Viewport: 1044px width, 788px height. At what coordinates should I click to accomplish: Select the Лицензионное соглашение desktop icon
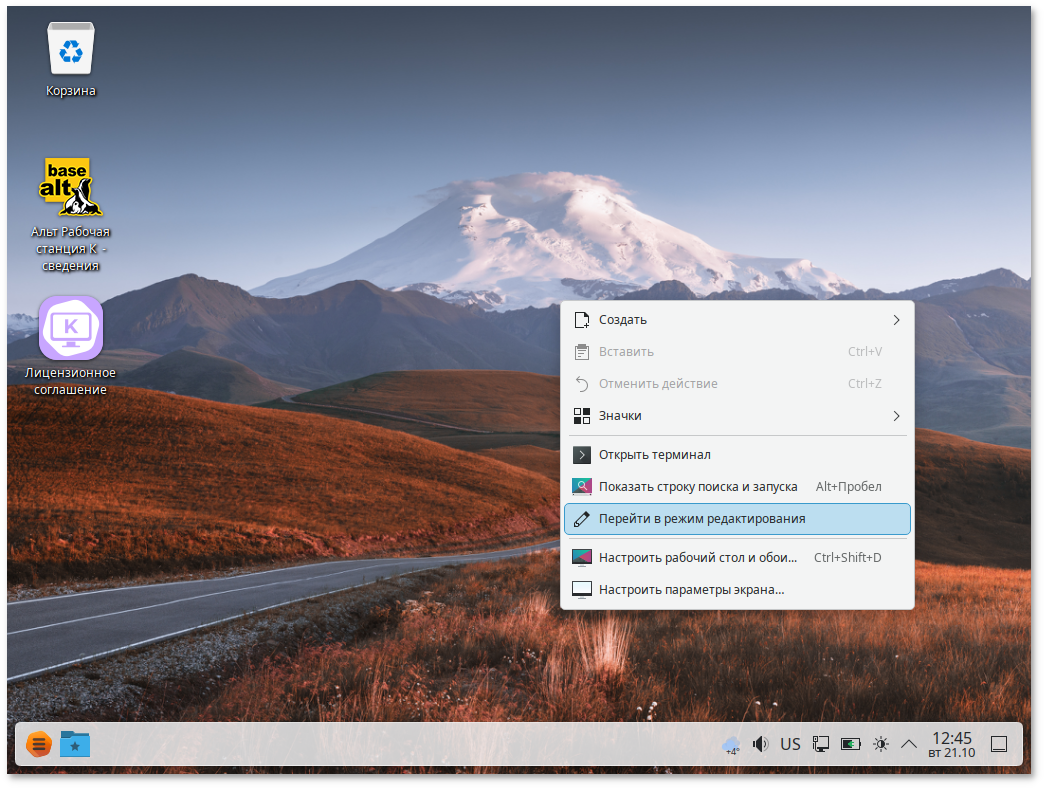(x=70, y=328)
